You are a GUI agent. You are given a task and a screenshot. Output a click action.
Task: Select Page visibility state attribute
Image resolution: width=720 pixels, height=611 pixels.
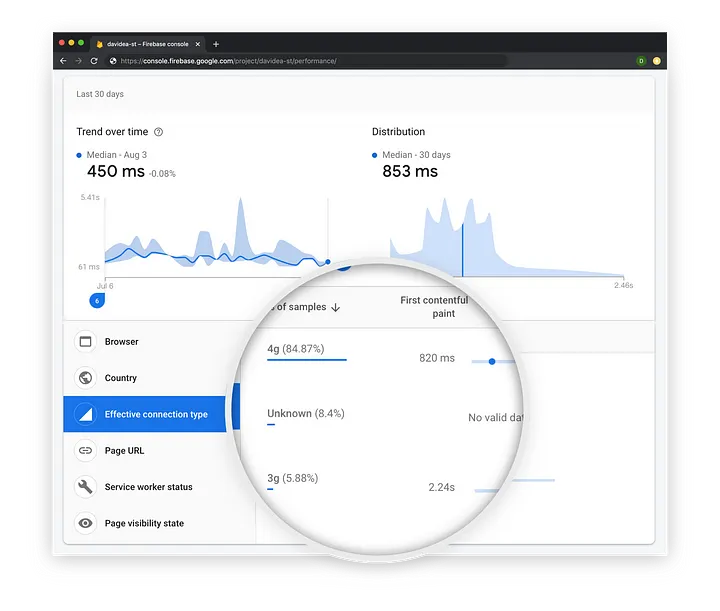coord(144,523)
